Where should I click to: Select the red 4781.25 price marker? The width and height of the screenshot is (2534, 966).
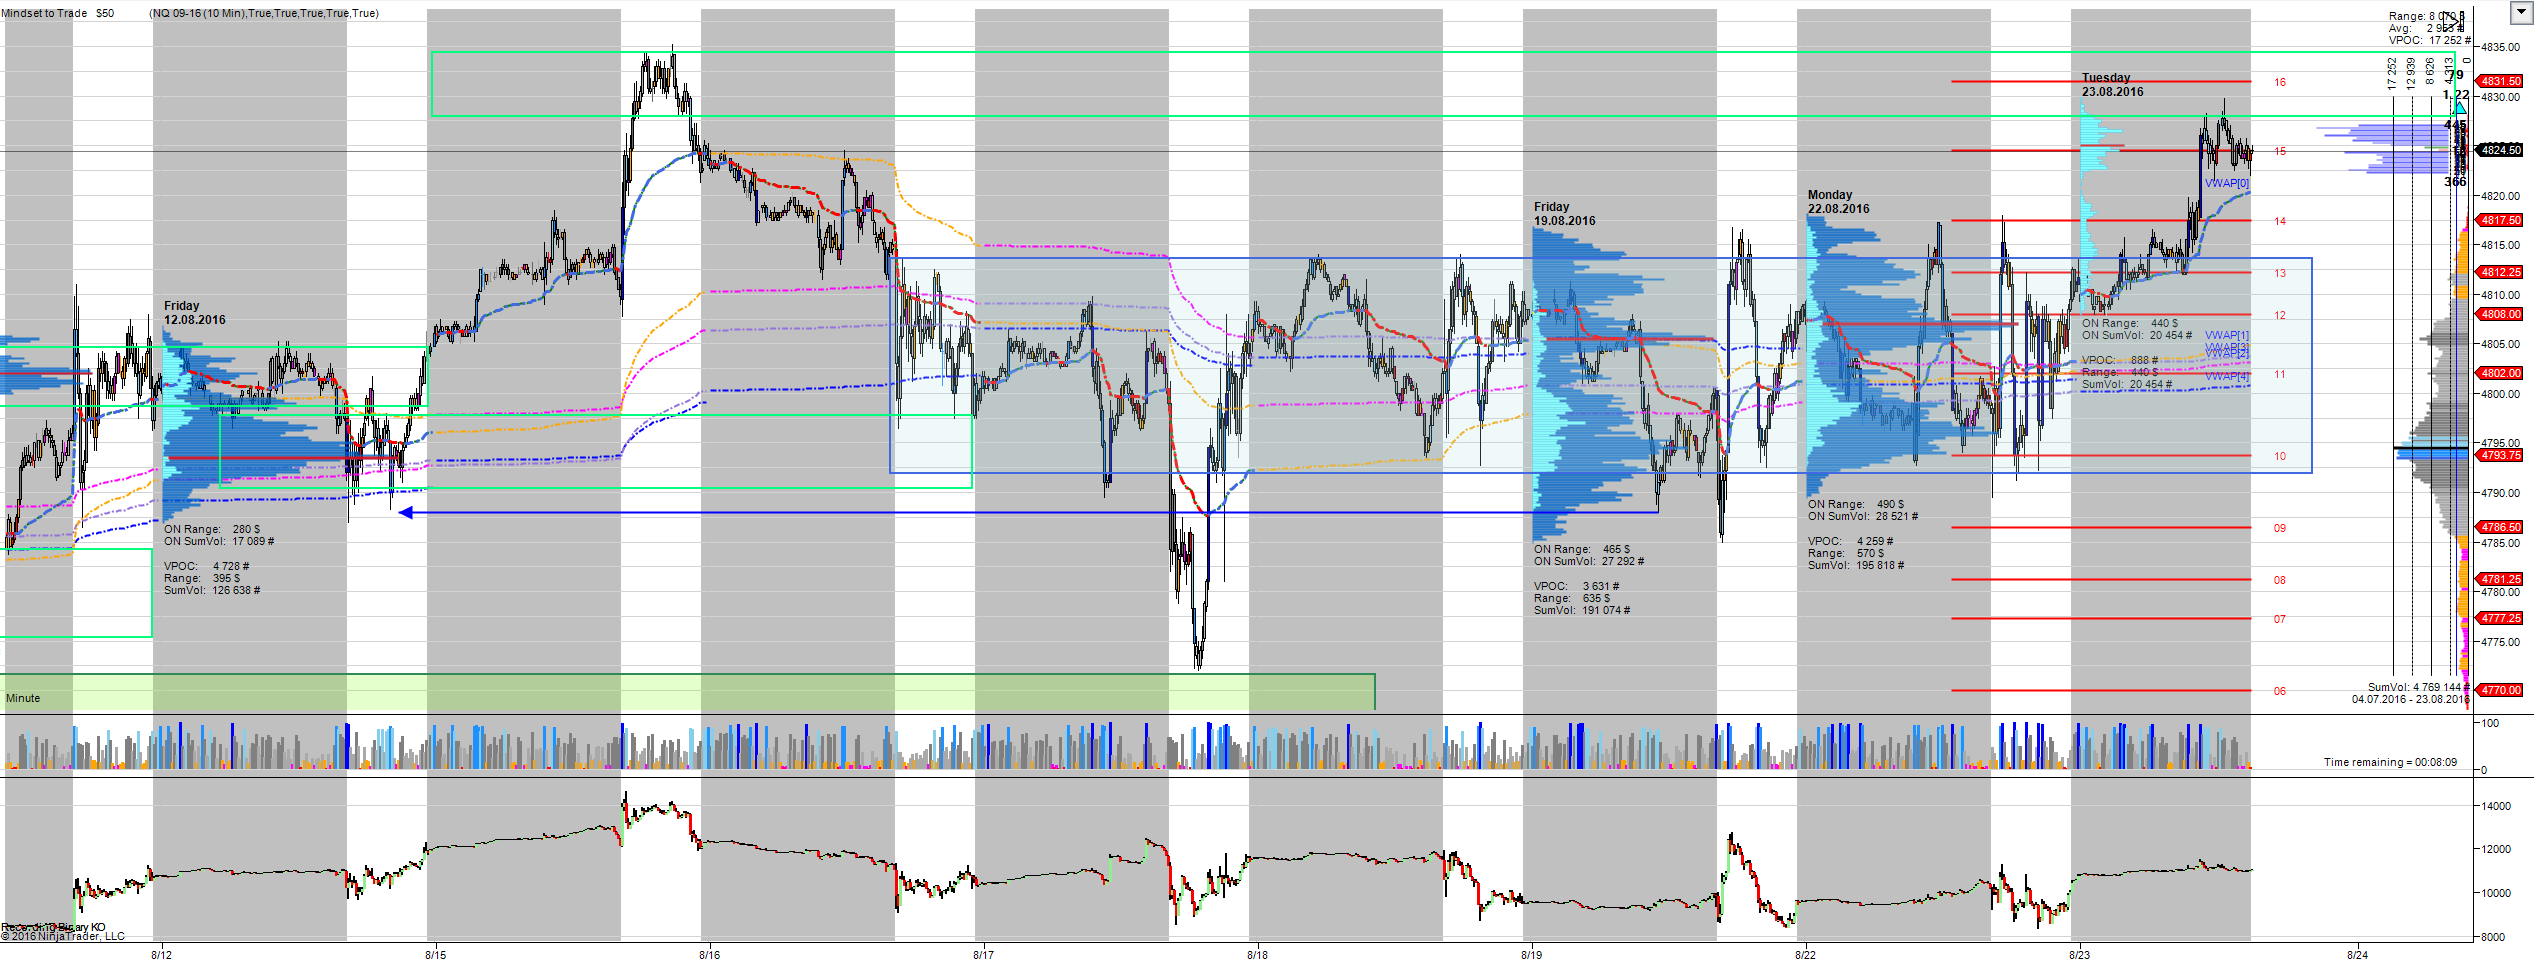2499,579
